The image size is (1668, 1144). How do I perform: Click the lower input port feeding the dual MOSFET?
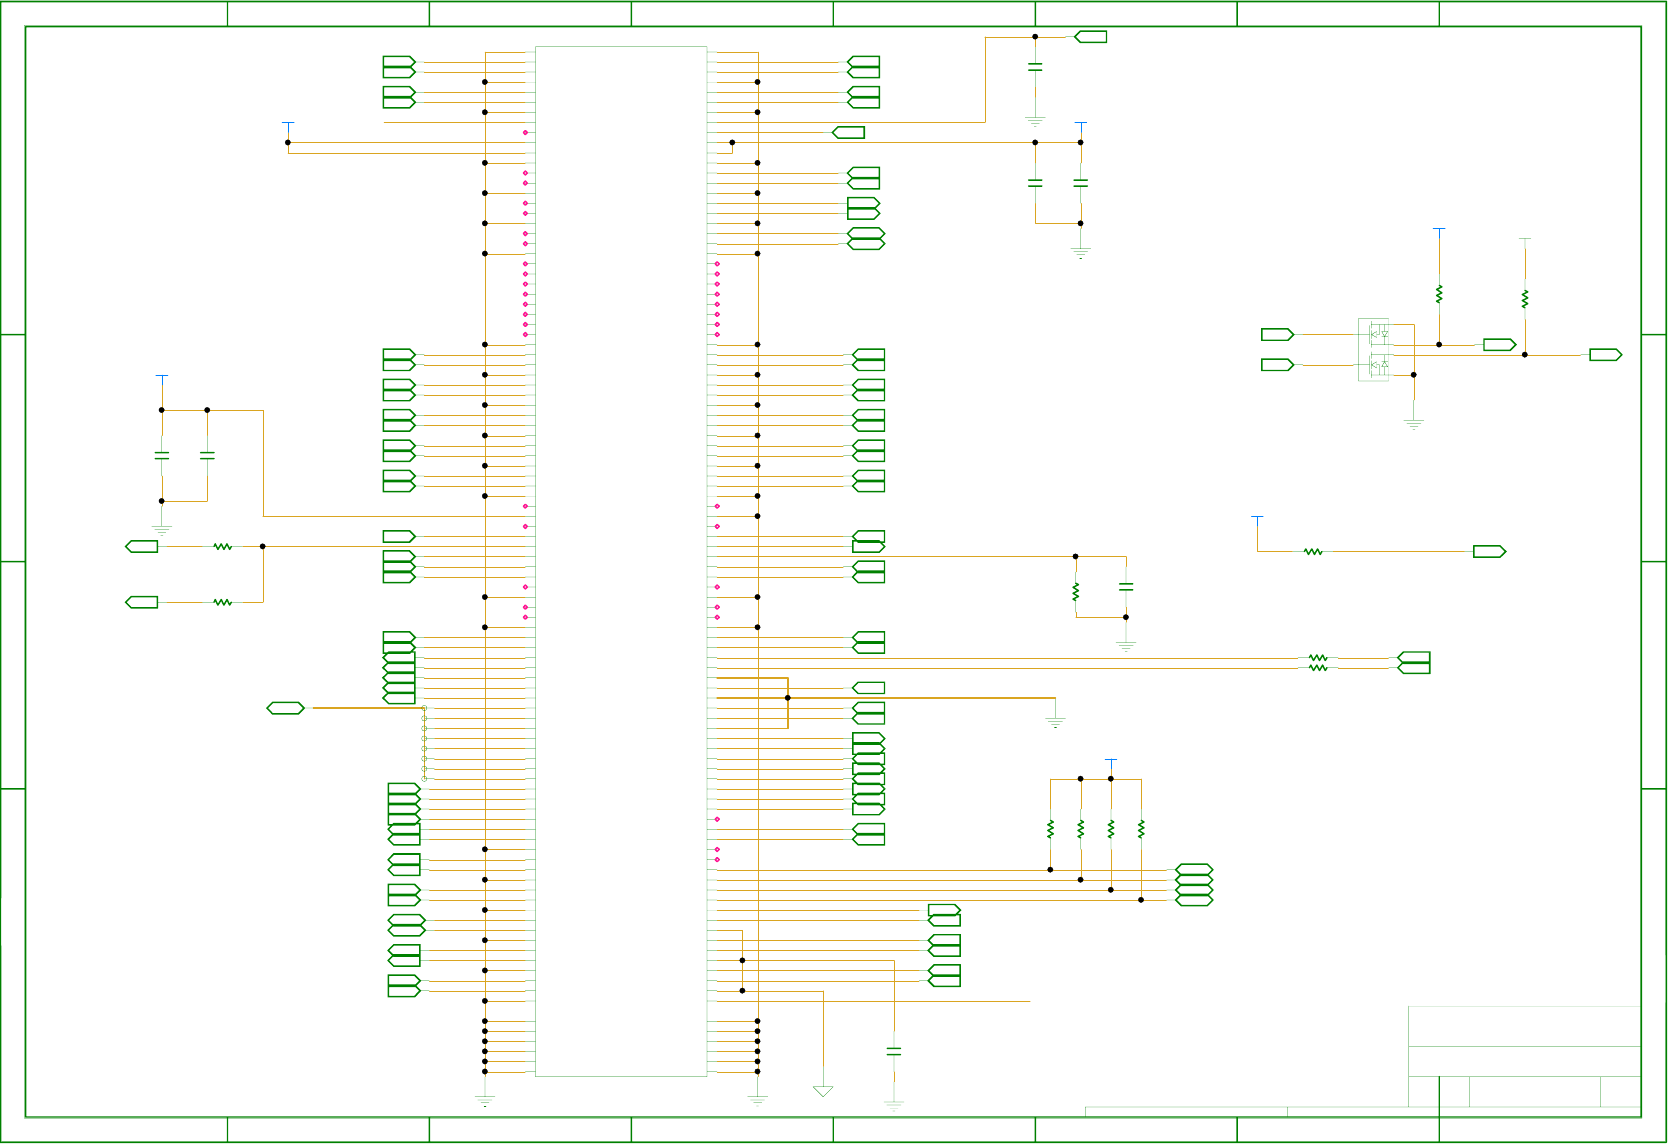[x=1278, y=365]
